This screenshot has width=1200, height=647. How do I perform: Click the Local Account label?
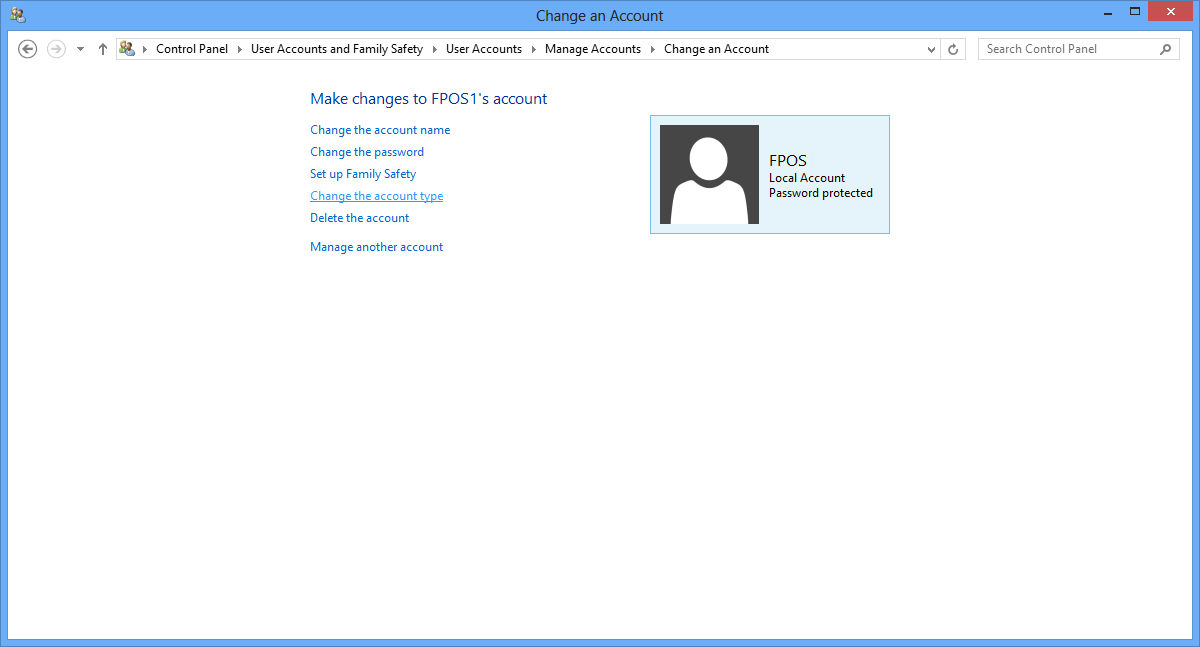click(807, 178)
